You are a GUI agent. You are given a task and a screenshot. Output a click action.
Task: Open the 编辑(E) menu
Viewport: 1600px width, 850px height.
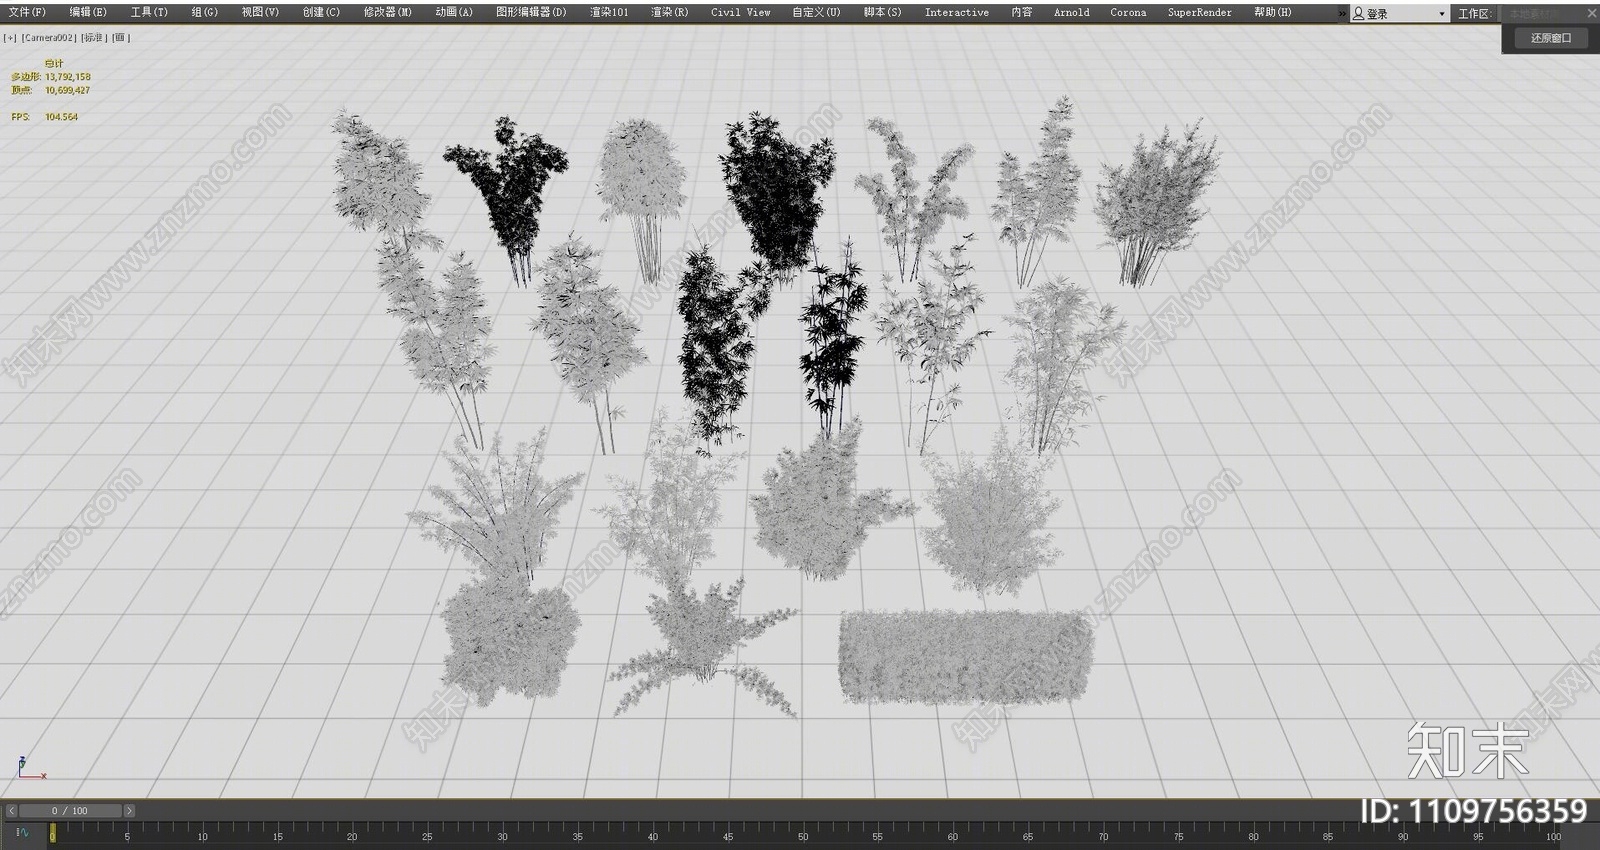pos(88,12)
